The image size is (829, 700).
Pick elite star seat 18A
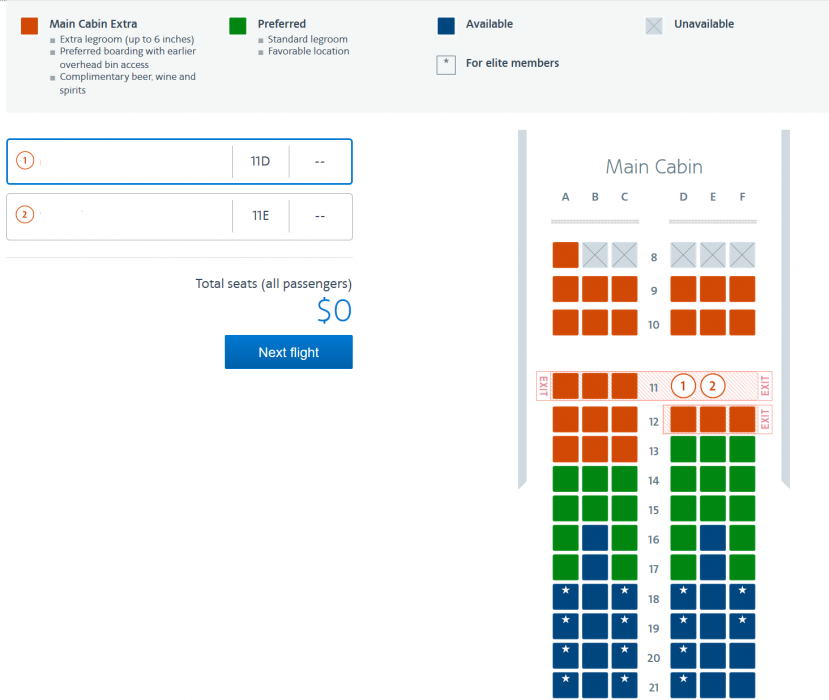[566, 597]
